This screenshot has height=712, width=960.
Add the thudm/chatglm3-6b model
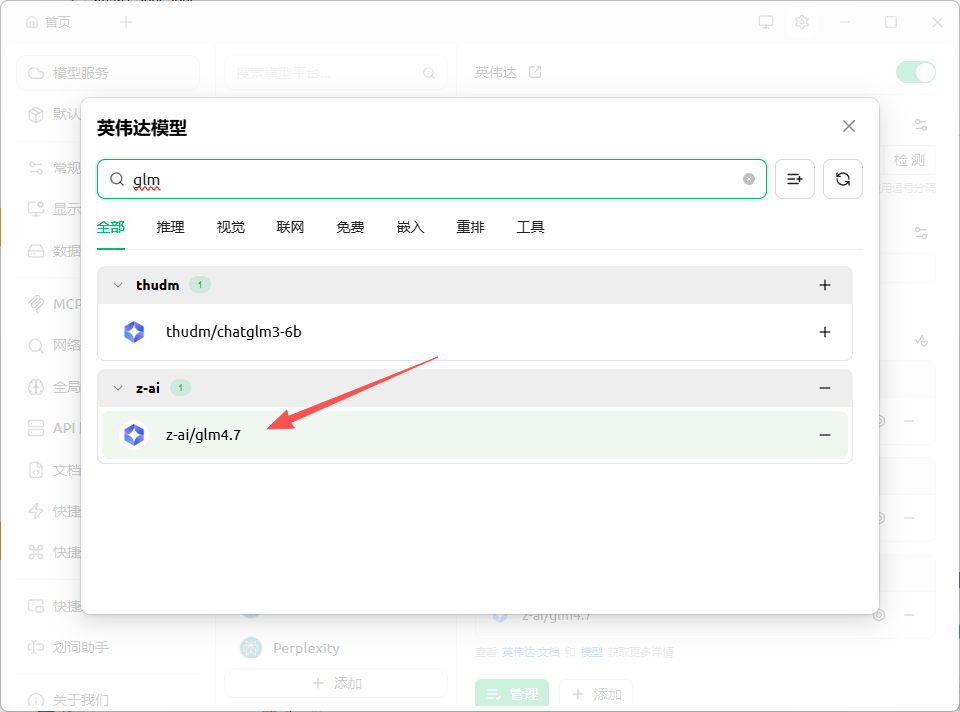[824, 332]
